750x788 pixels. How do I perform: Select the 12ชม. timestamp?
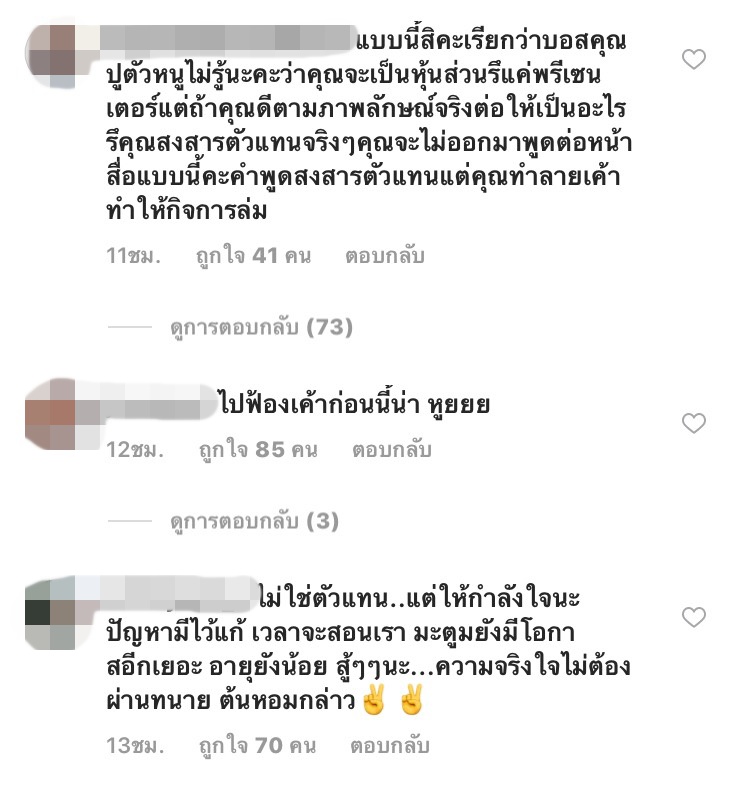point(135,450)
